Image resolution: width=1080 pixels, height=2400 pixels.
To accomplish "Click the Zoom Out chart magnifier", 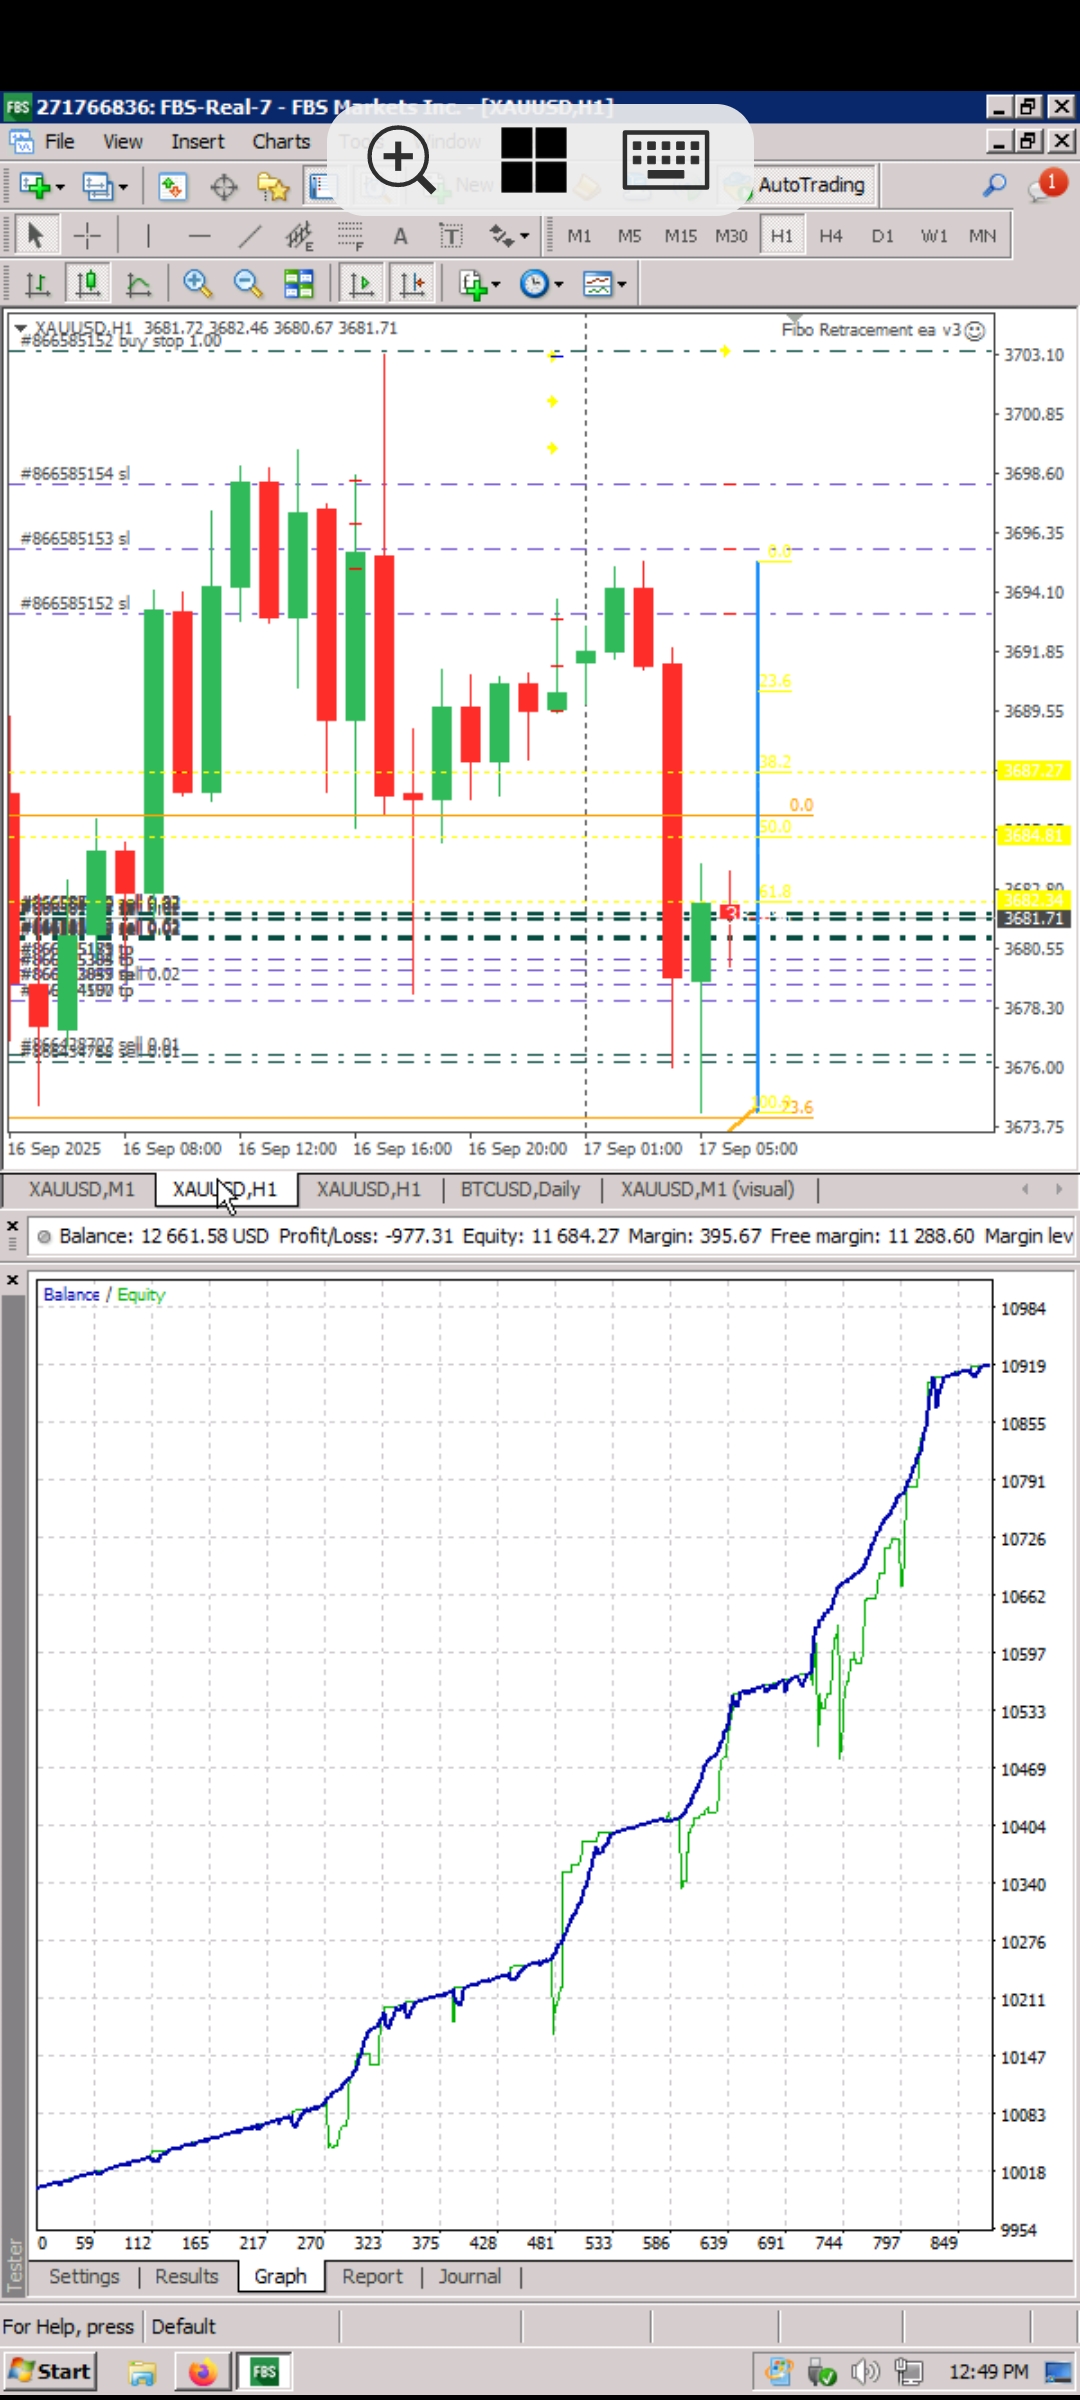I will [x=247, y=285].
